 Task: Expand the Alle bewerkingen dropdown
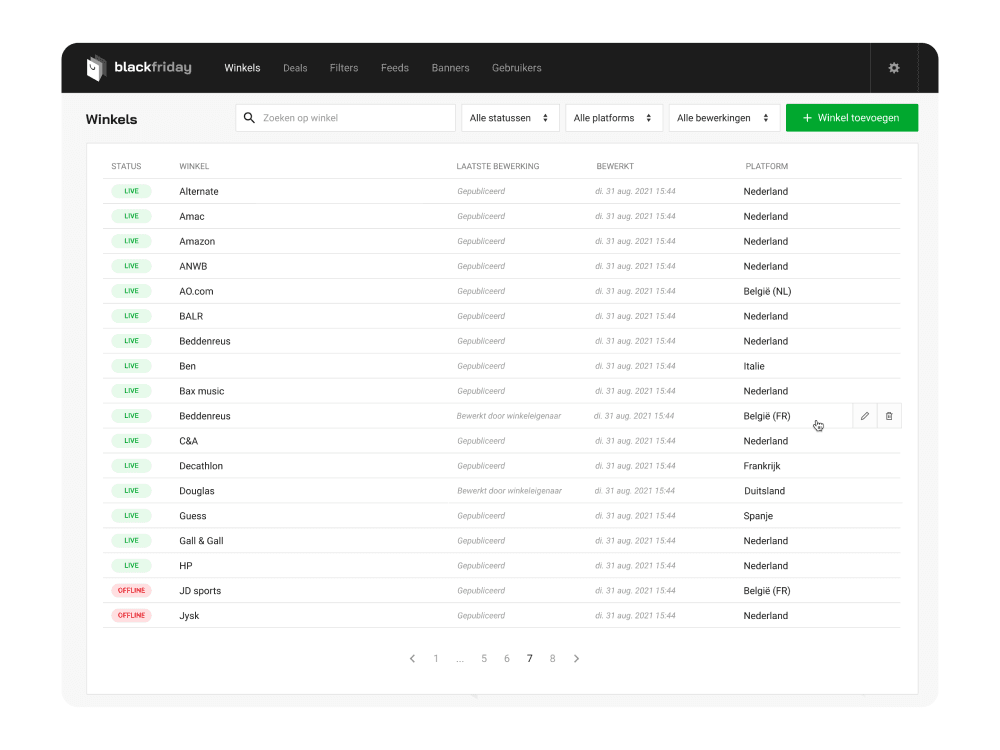tap(724, 118)
